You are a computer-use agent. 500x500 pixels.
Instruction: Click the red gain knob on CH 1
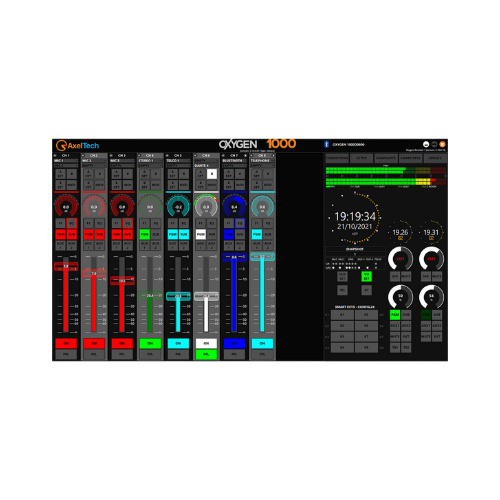(66, 206)
